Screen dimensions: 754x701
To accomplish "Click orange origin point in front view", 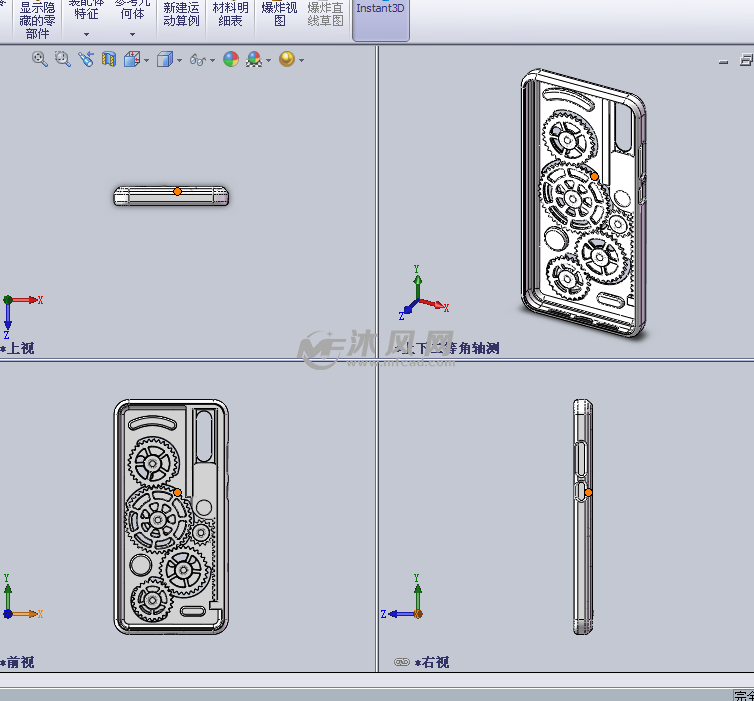I will (177, 492).
